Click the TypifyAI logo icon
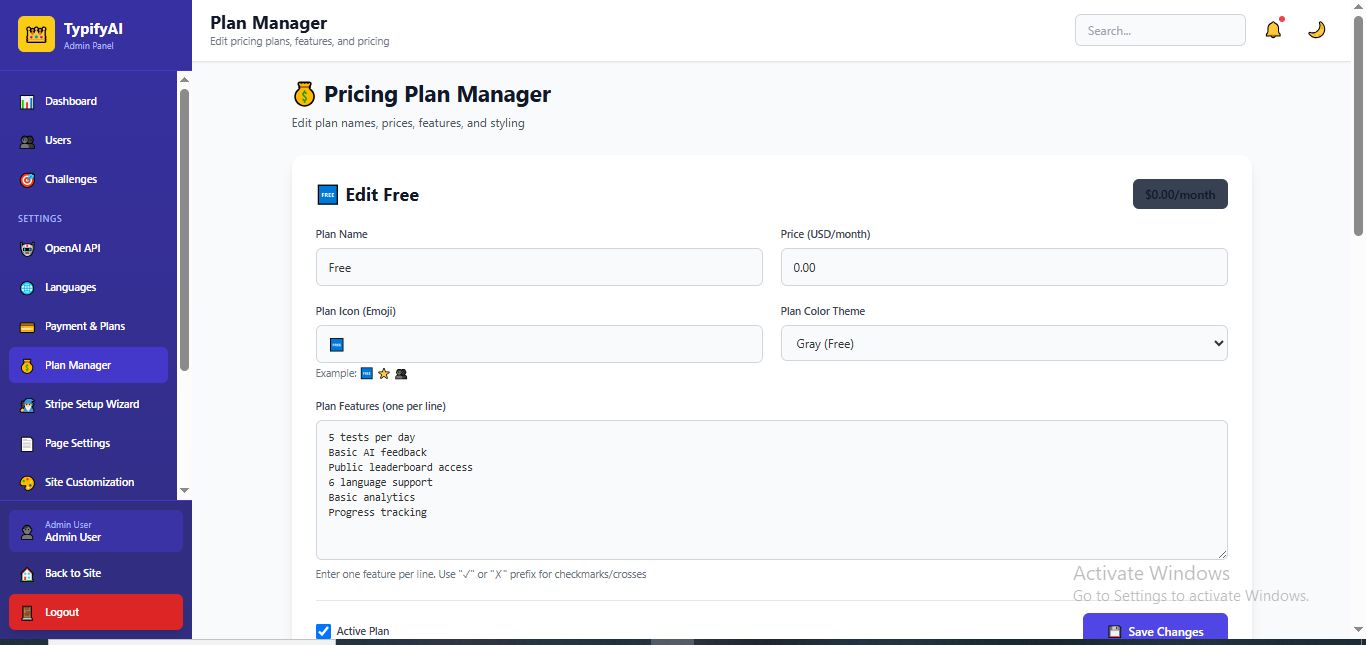1366x645 pixels. [x=36, y=34]
